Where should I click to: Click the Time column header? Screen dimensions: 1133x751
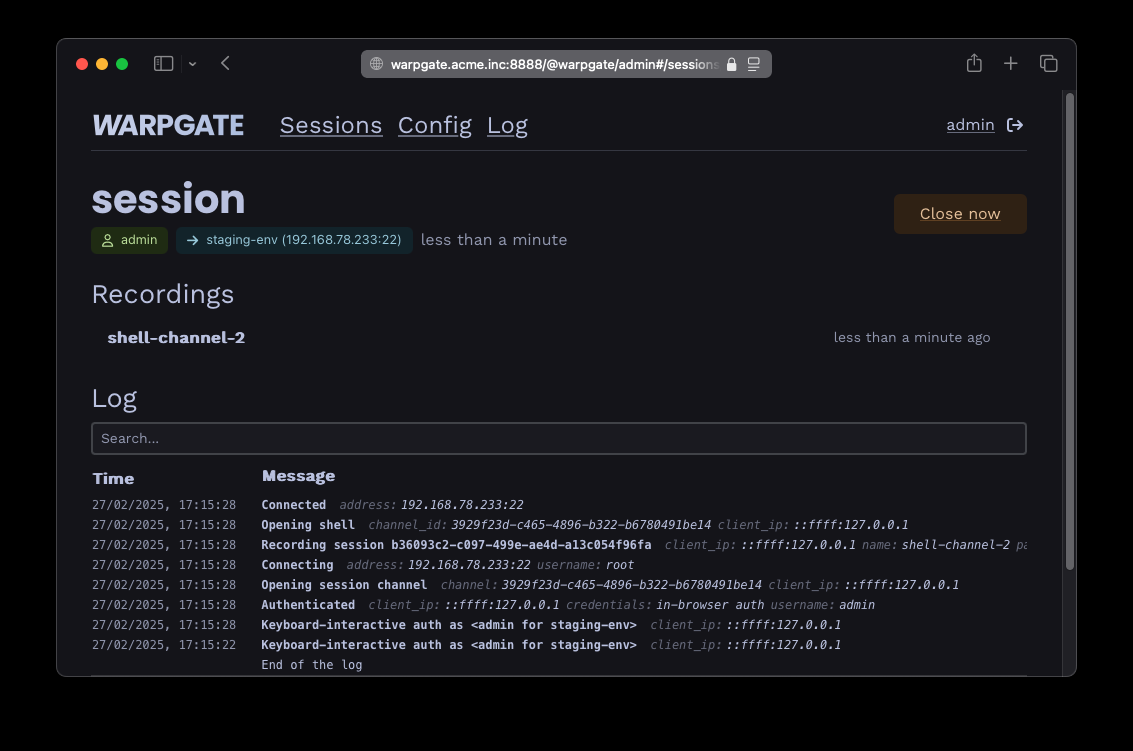tap(113, 479)
